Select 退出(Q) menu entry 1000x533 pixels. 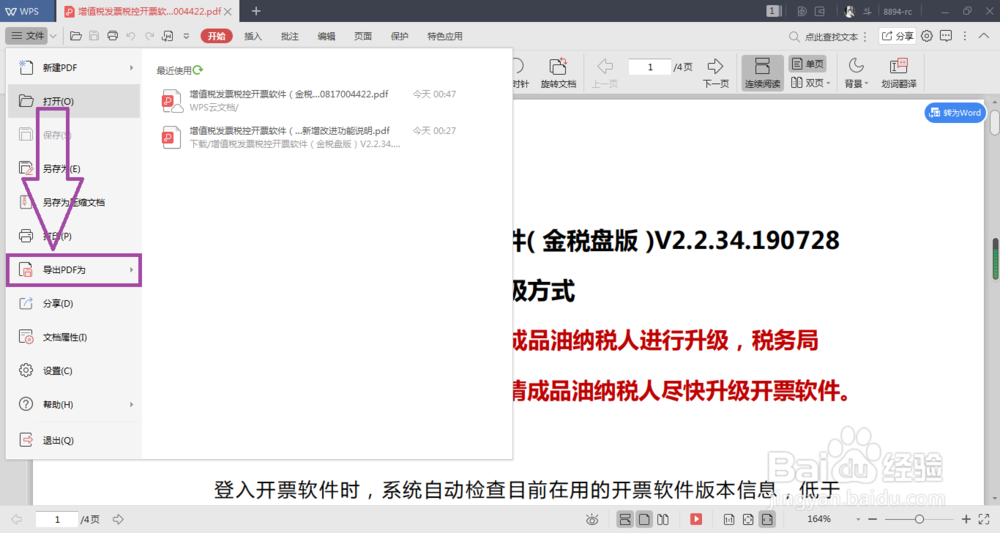(73, 440)
